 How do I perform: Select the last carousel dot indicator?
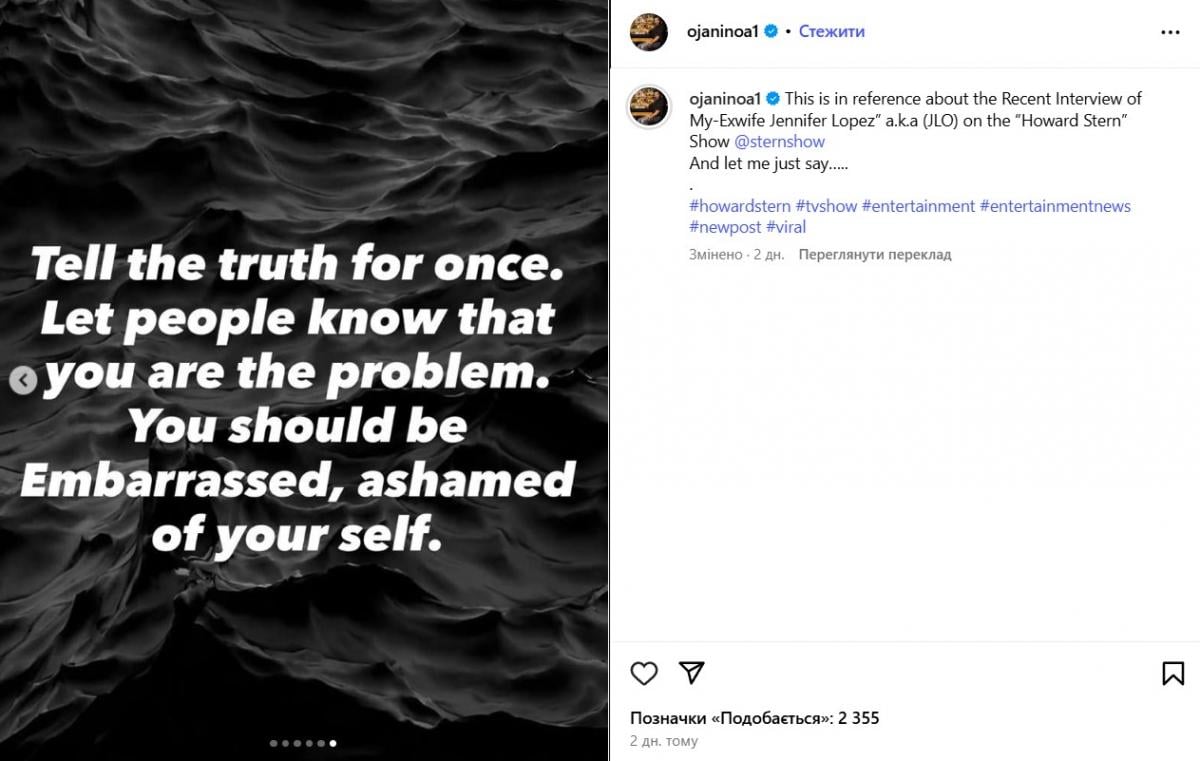(333, 743)
